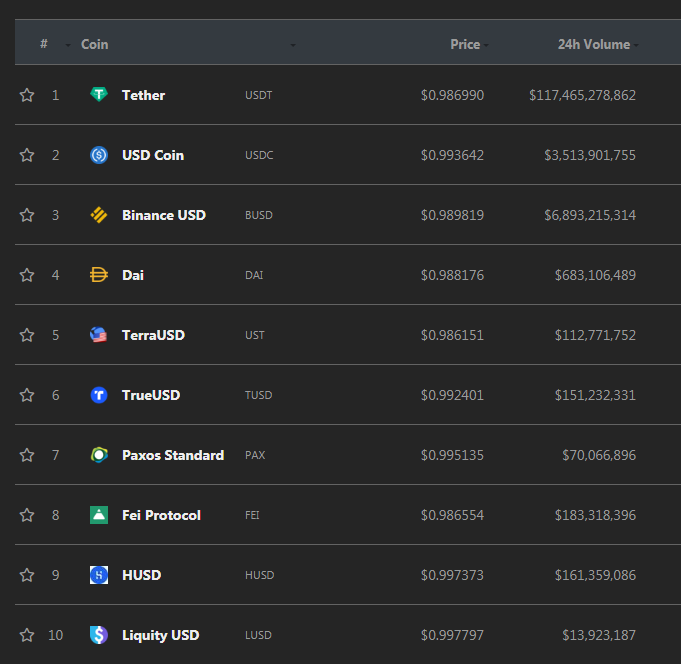681x664 pixels.
Task: Open the Binance USD coin page link
Action: coord(164,215)
